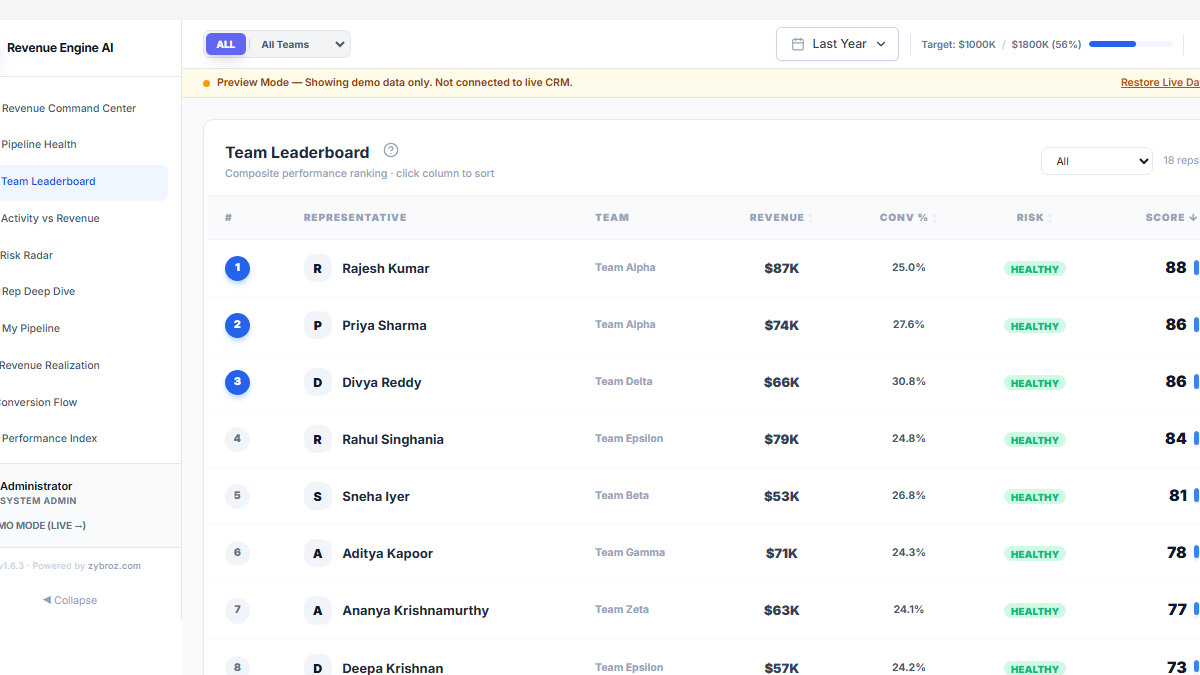Screen dimensions: 1200x675
Task: Open the All filter dropdown in leaderboard
Action: tap(1097, 161)
